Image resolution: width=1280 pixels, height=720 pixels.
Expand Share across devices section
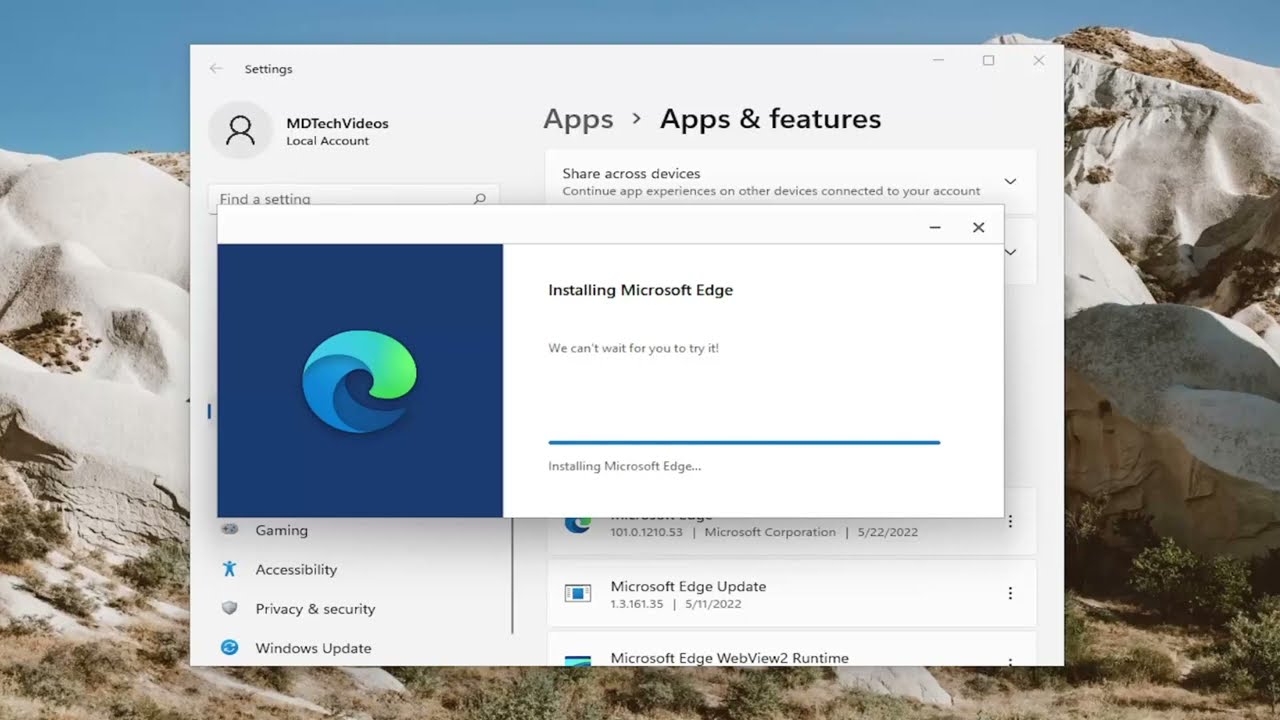coord(1010,181)
